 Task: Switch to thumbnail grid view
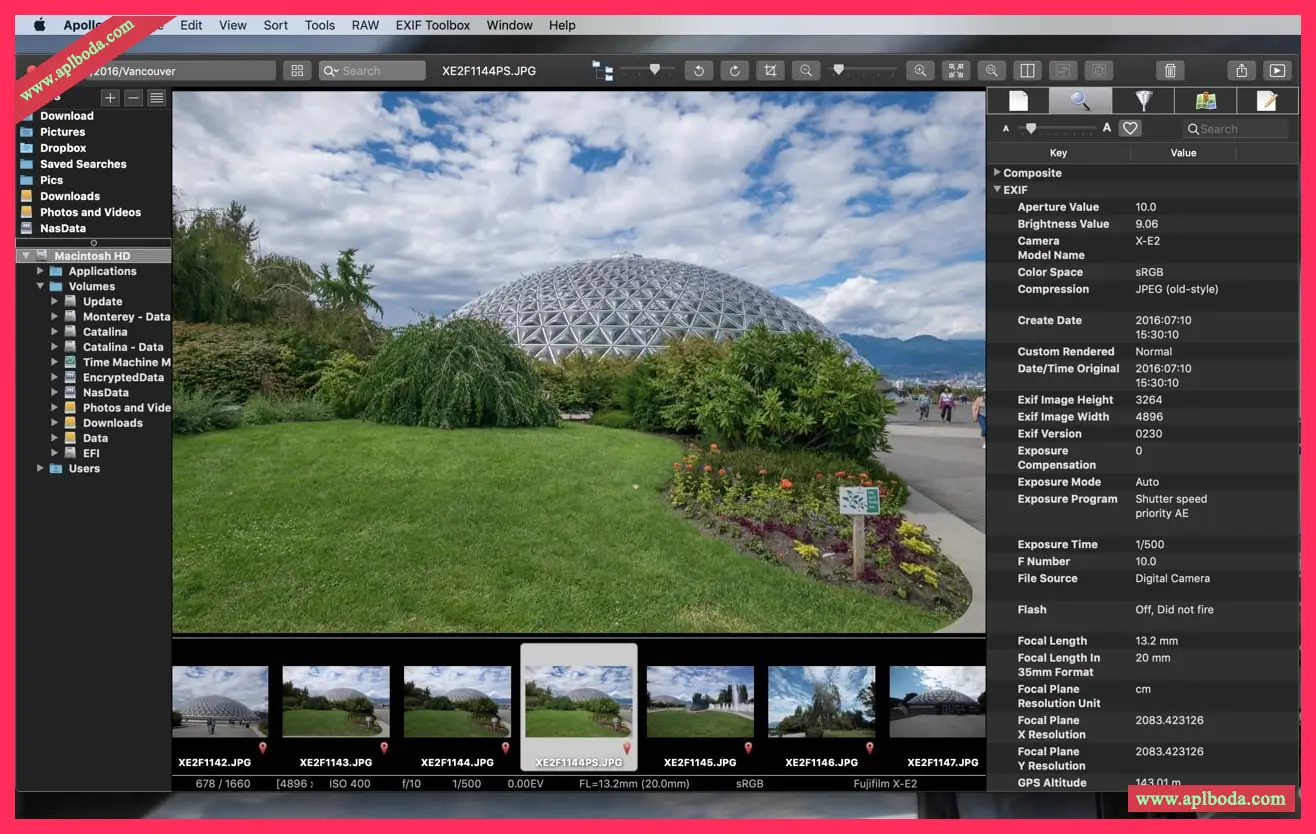(297, 71)
